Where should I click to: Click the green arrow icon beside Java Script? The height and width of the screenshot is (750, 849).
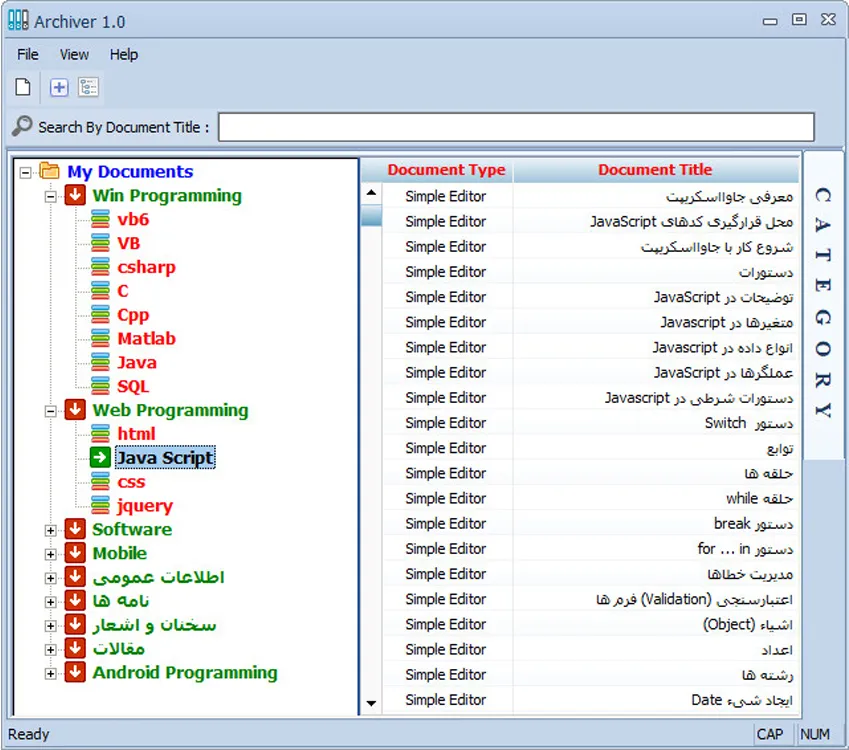100,458
